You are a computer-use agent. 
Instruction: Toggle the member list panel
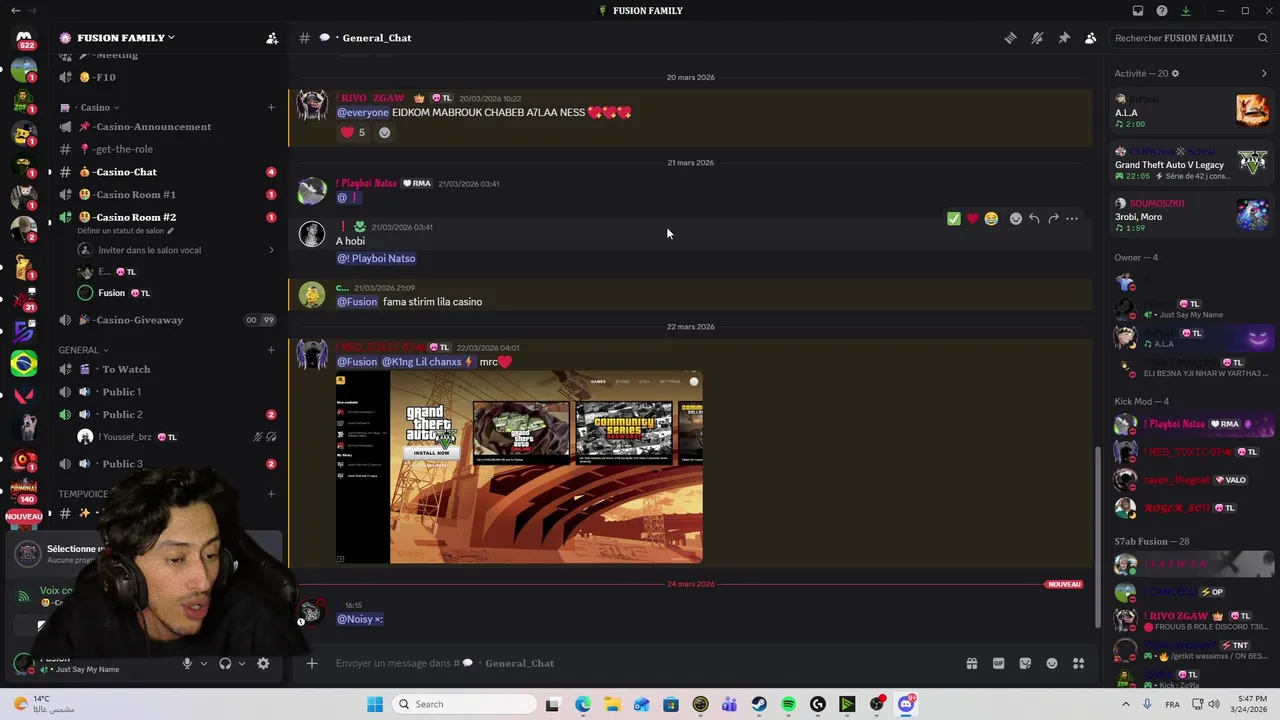click(1090, 38)
